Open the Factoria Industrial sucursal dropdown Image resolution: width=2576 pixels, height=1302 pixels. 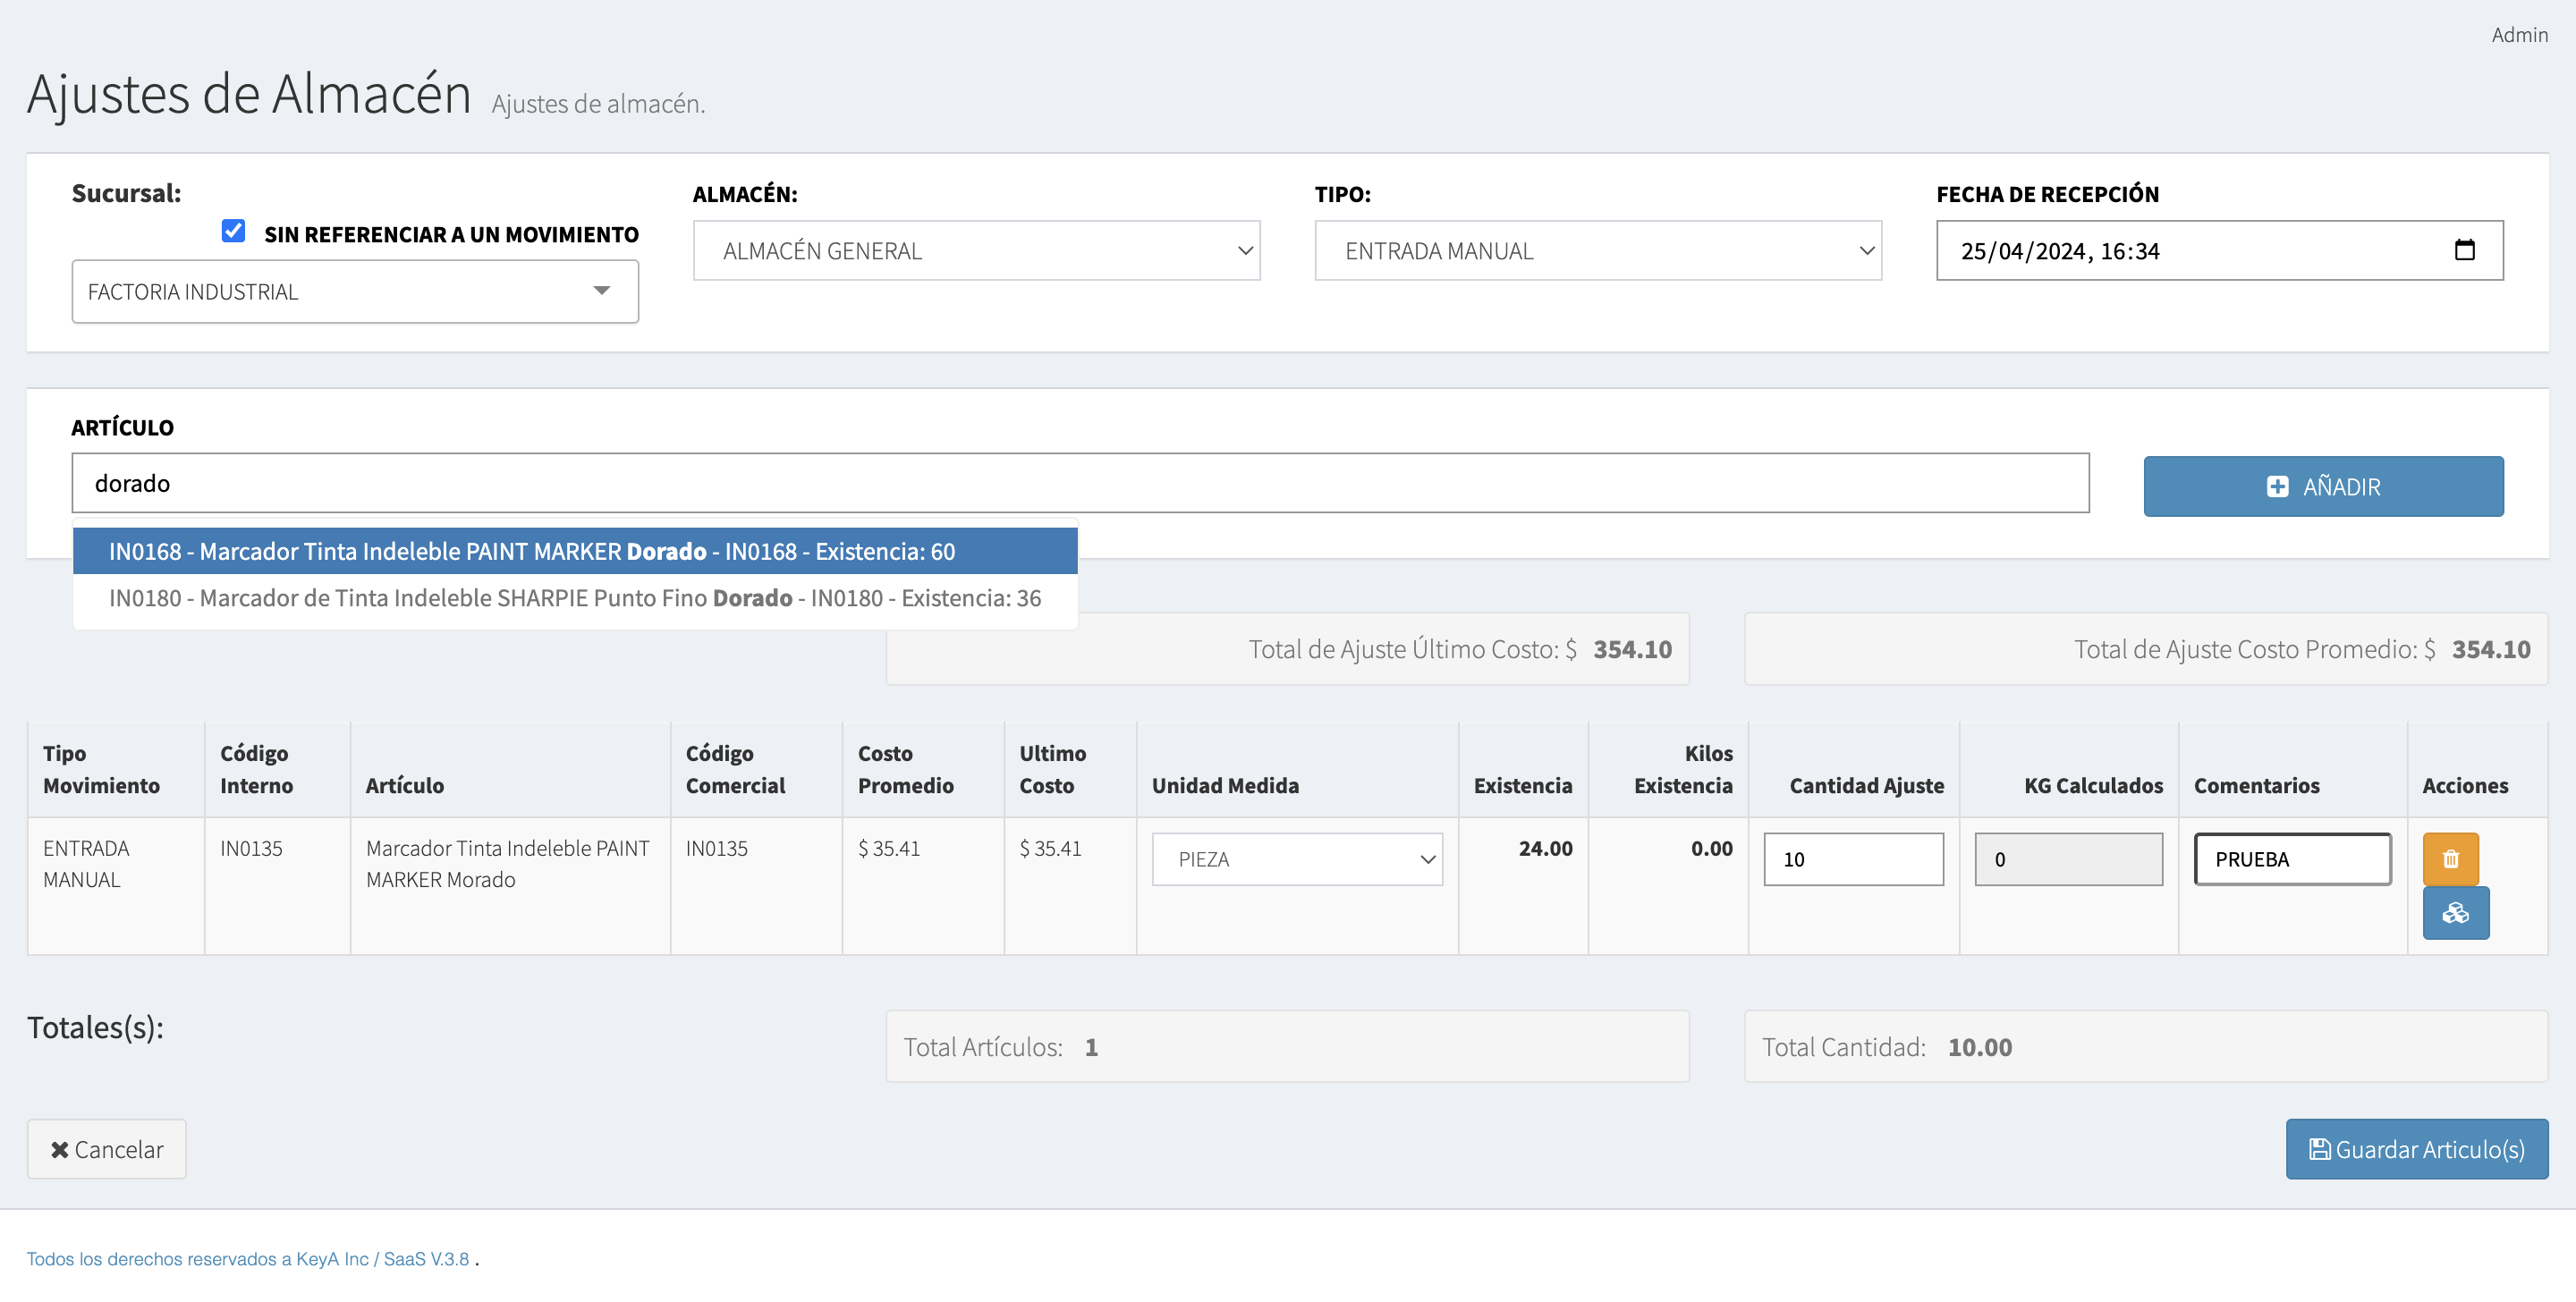point(354,291)
